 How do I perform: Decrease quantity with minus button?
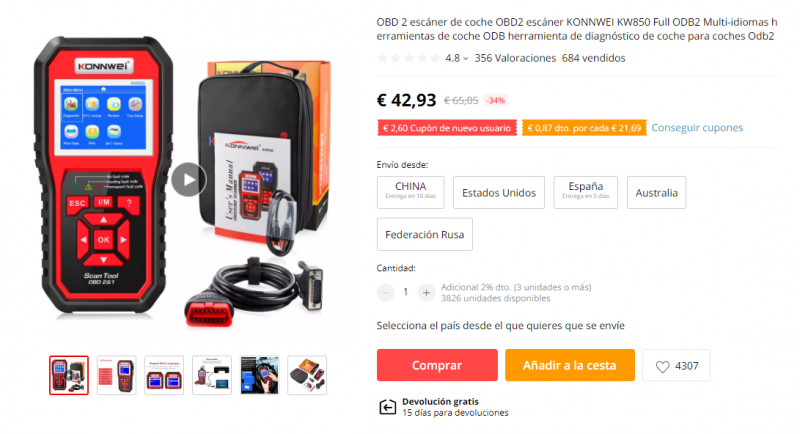coord(385,292)
